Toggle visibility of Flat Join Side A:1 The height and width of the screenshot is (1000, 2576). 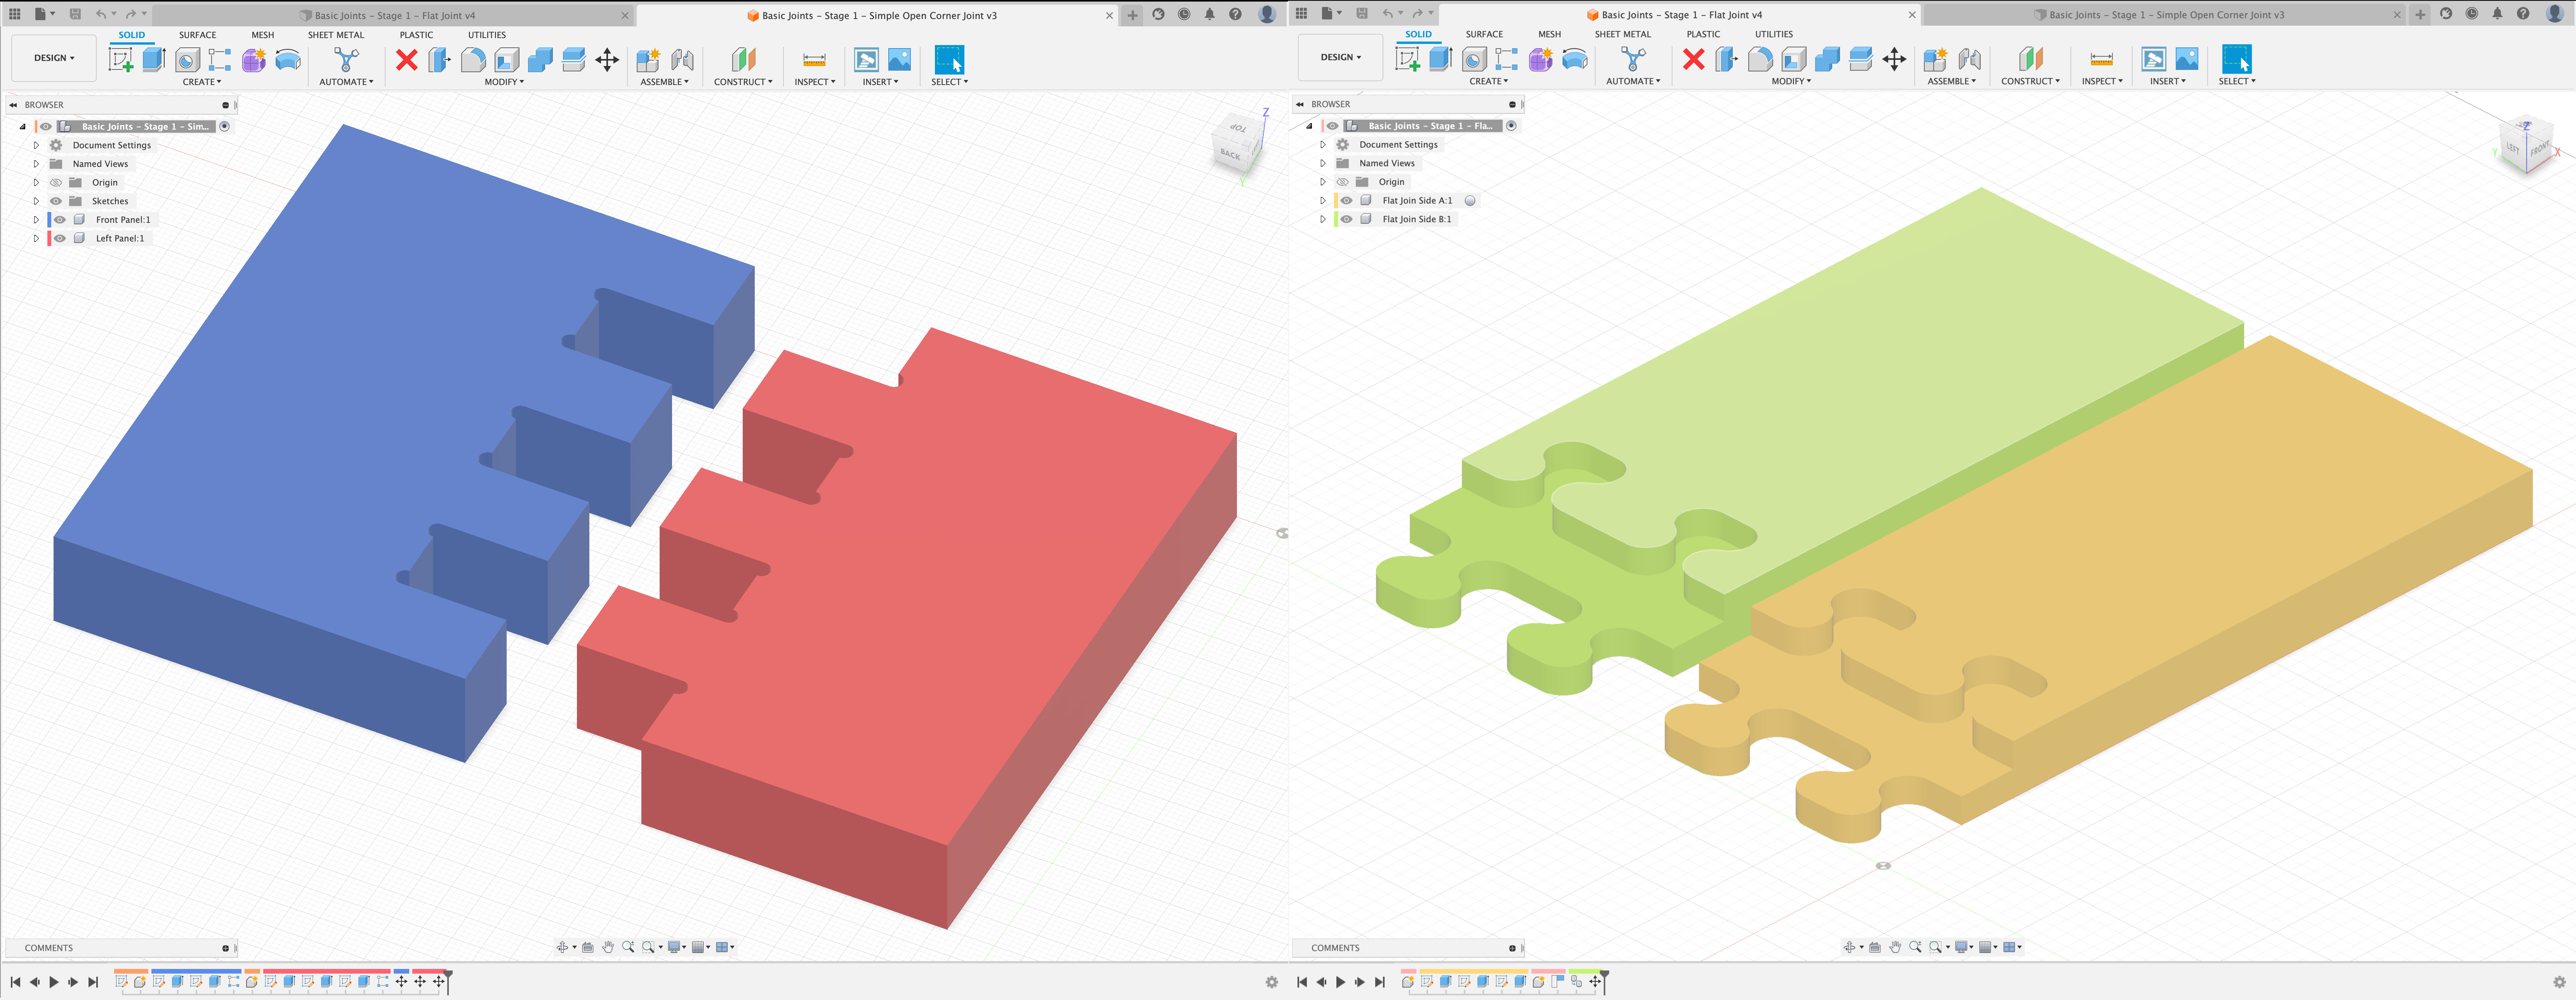click(1347, 201)
